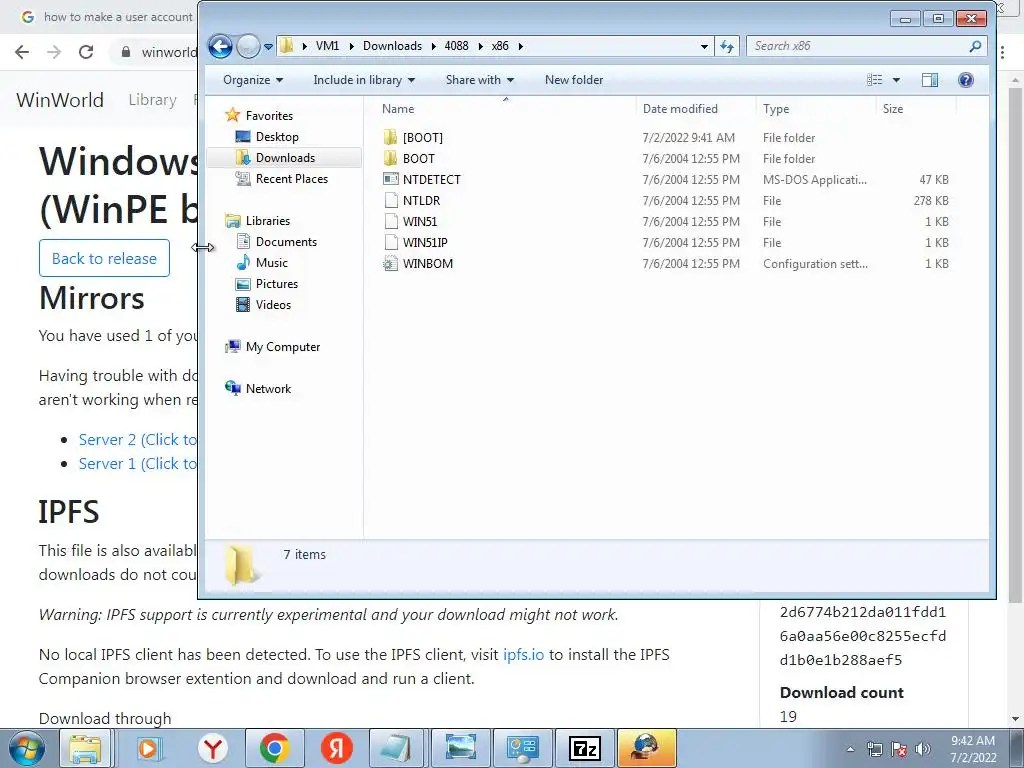This screenshot has width=1024, height=768.
Task: Select the WINBOM configuration file icon
Action: (391, 264)
